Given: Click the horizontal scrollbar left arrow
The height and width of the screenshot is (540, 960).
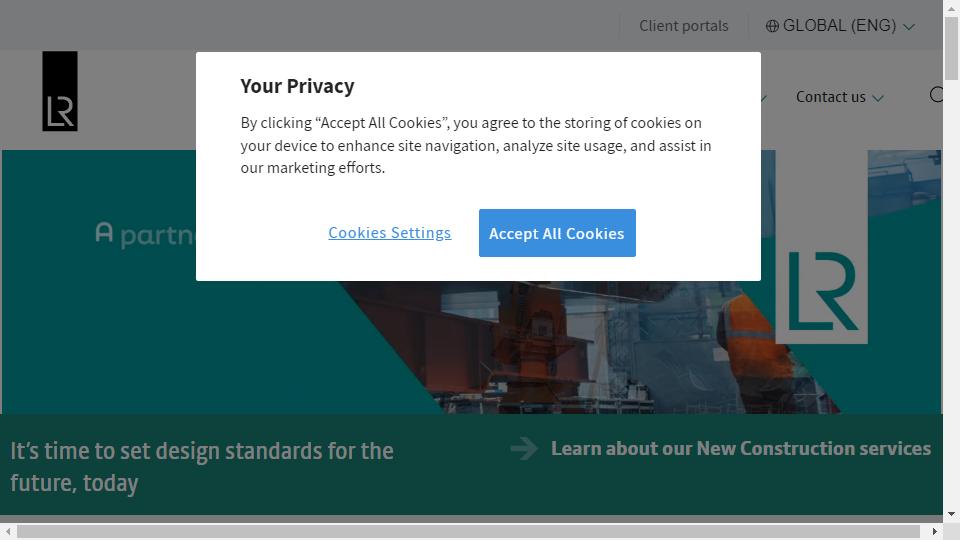Looking at the screenshot, I should [8, 531].
